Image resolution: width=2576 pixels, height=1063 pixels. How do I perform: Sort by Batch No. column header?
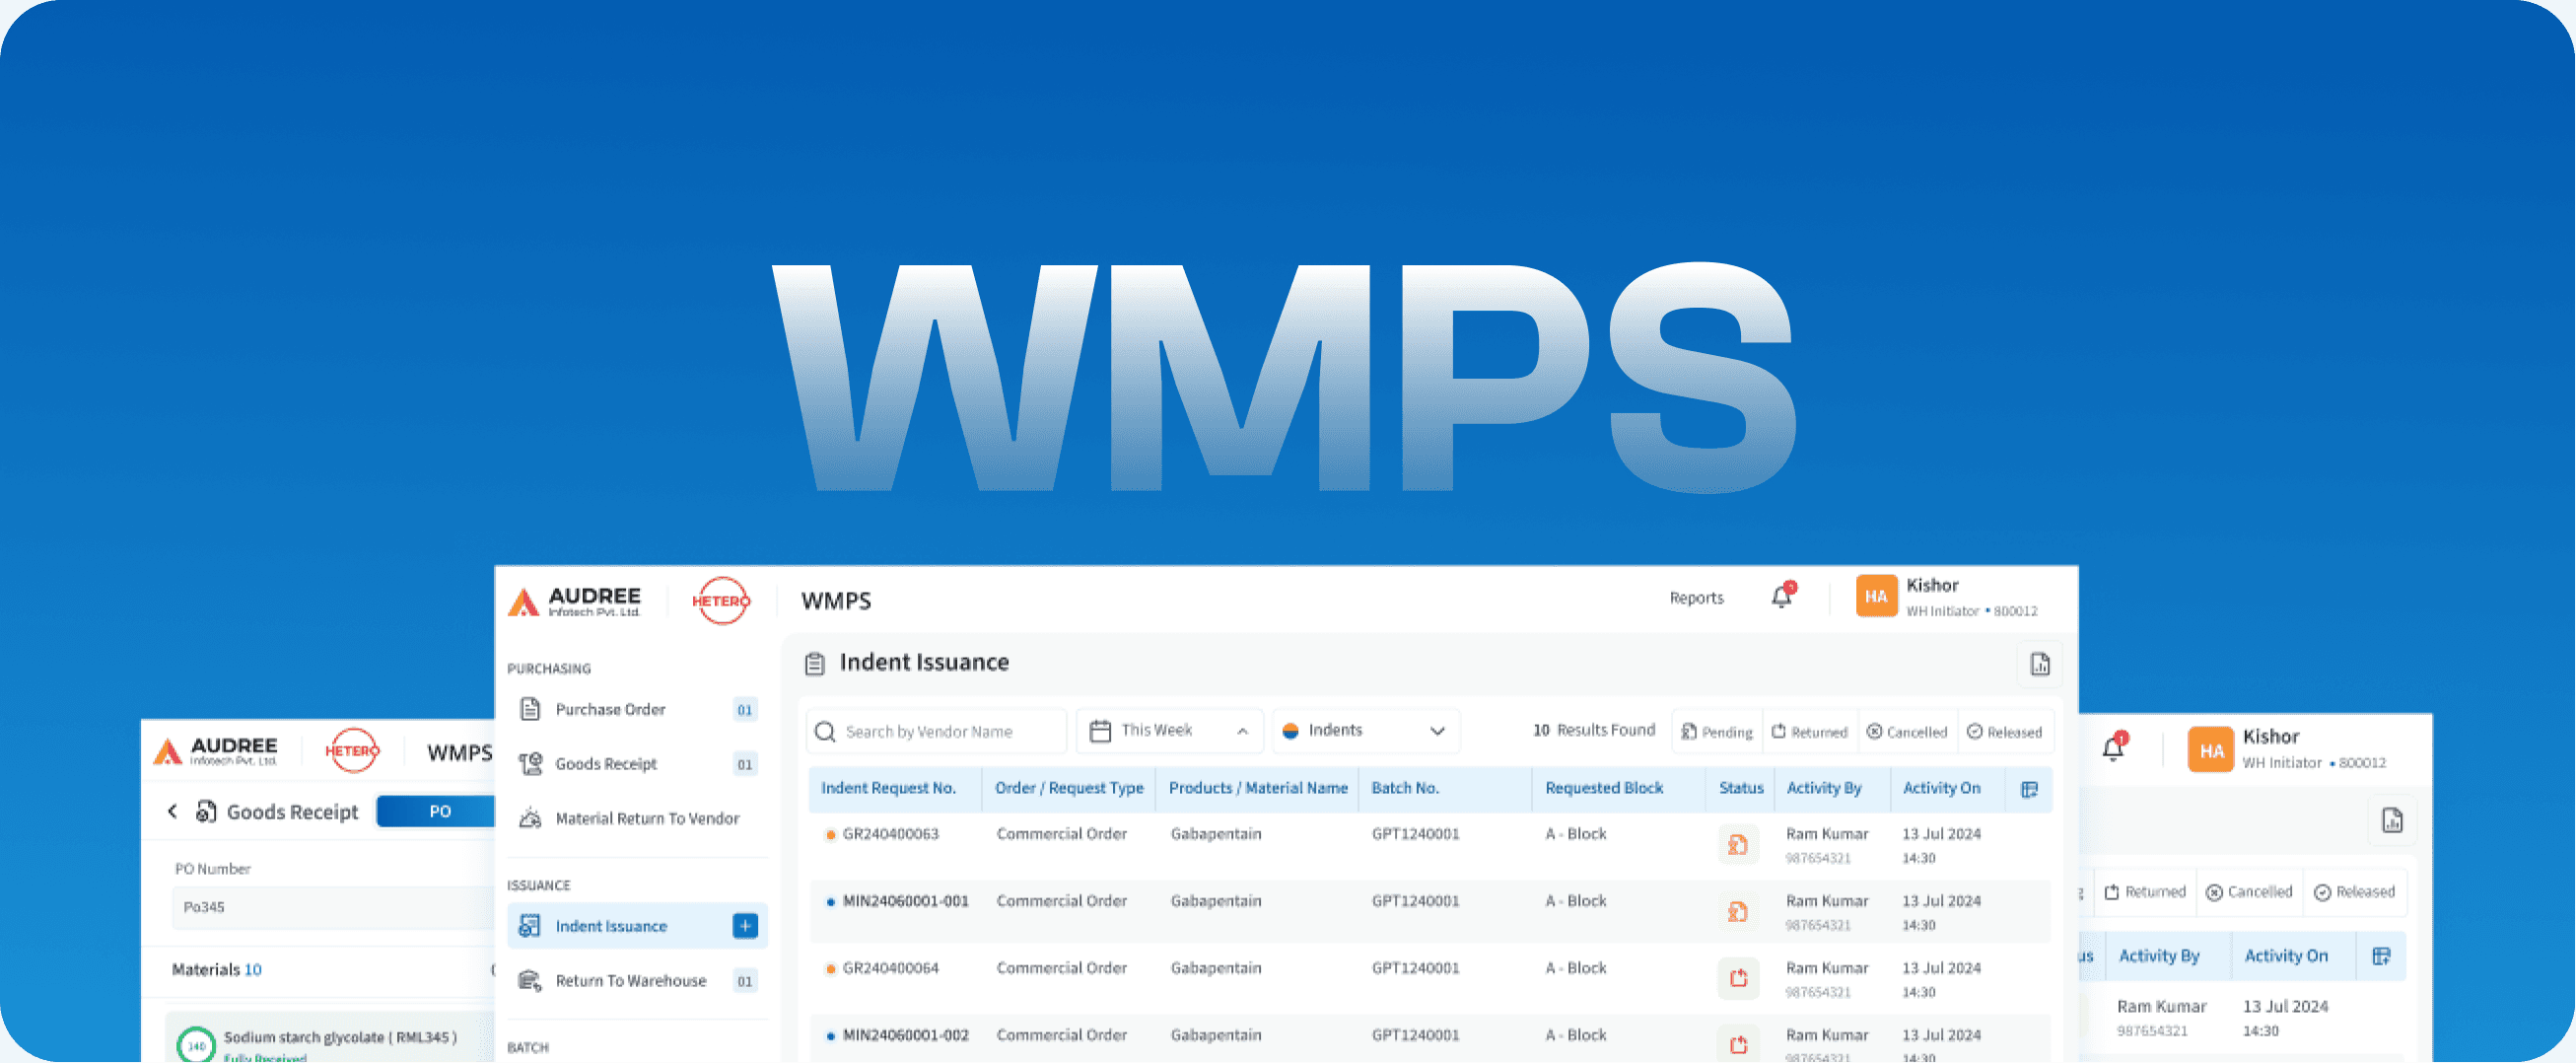pyautogui.click(x=1405, y=789)
